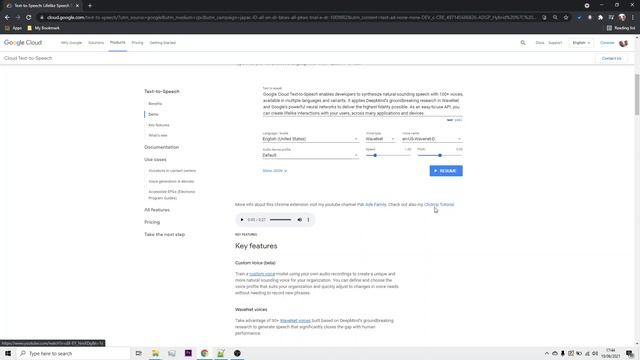The image size is (640, 360).
Task: Bookmark this page with star icon
Action: [x=566, y=18]
